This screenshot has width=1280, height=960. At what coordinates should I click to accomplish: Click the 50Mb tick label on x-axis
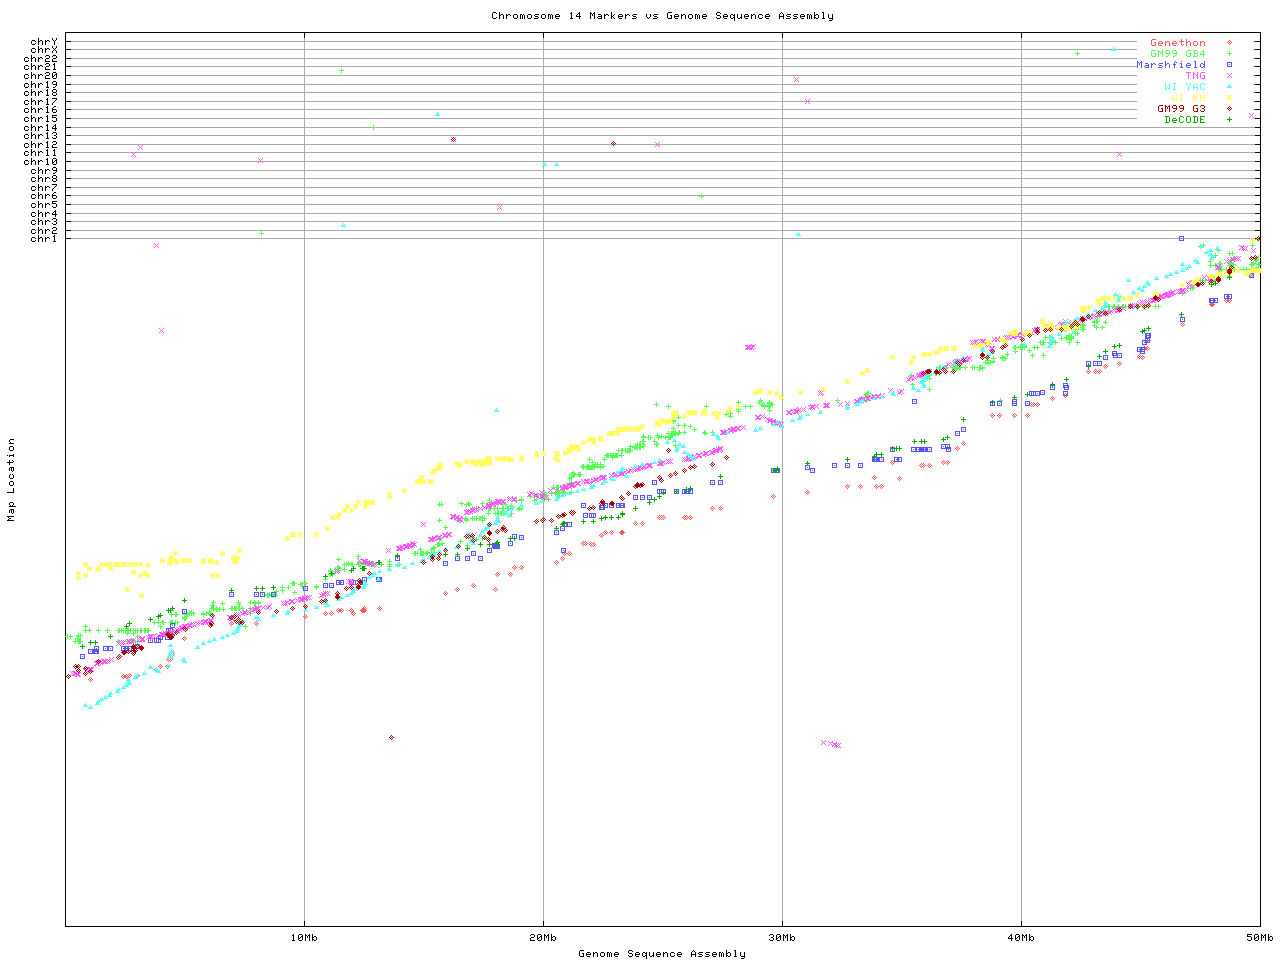click(x=1259, y=937)
